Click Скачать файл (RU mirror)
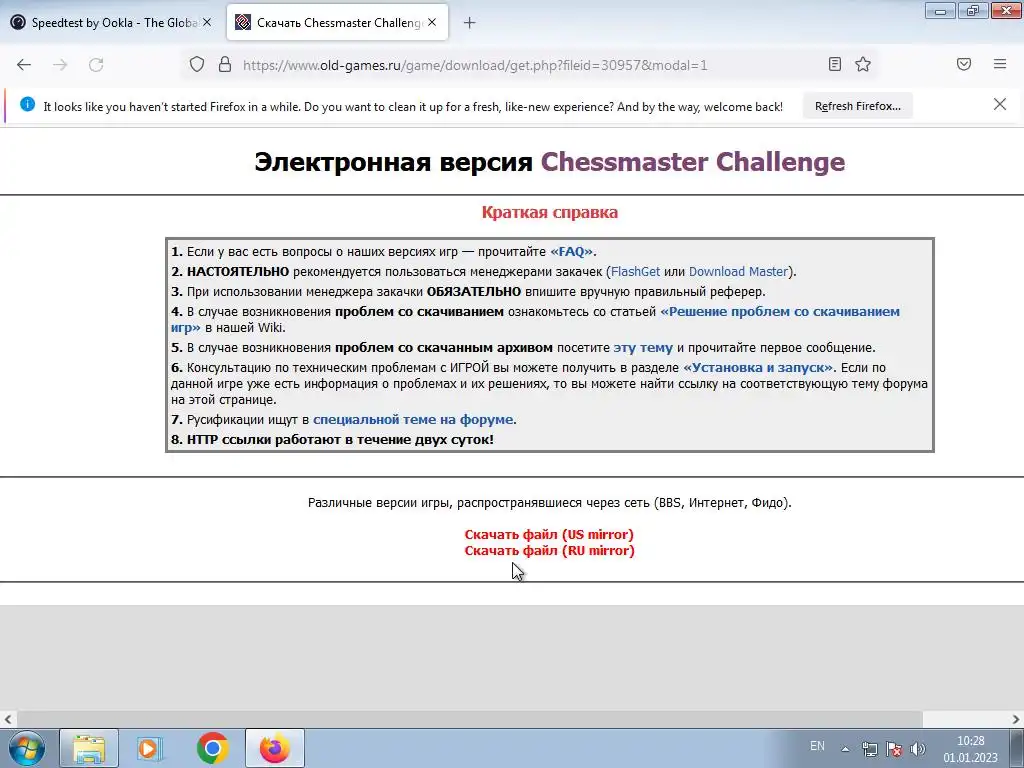1024x768 pixels. point(549,551)
